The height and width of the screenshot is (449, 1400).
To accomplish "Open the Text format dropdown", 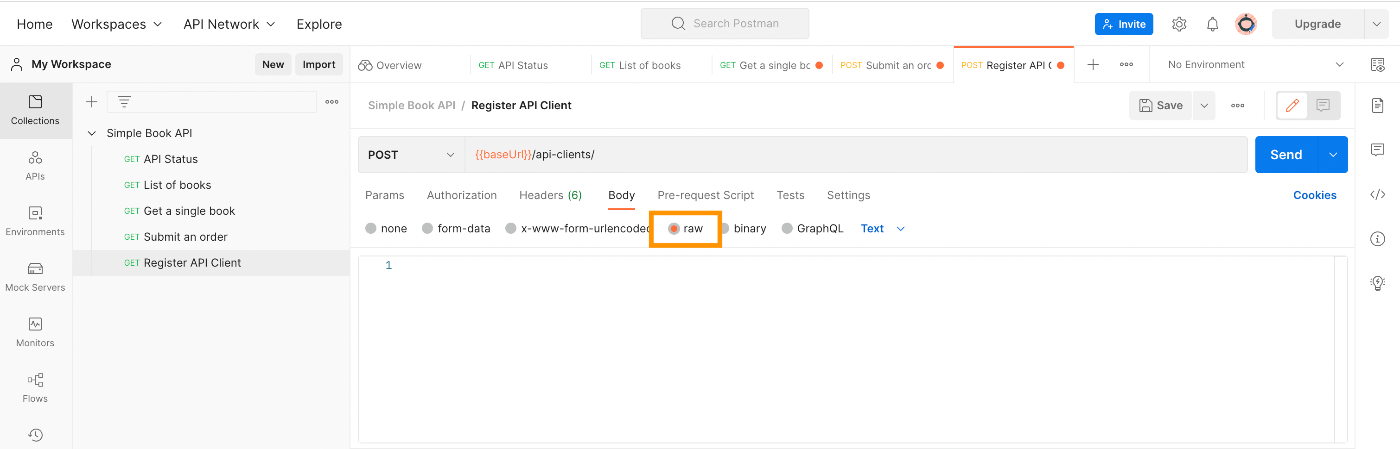I will (883, 229).
